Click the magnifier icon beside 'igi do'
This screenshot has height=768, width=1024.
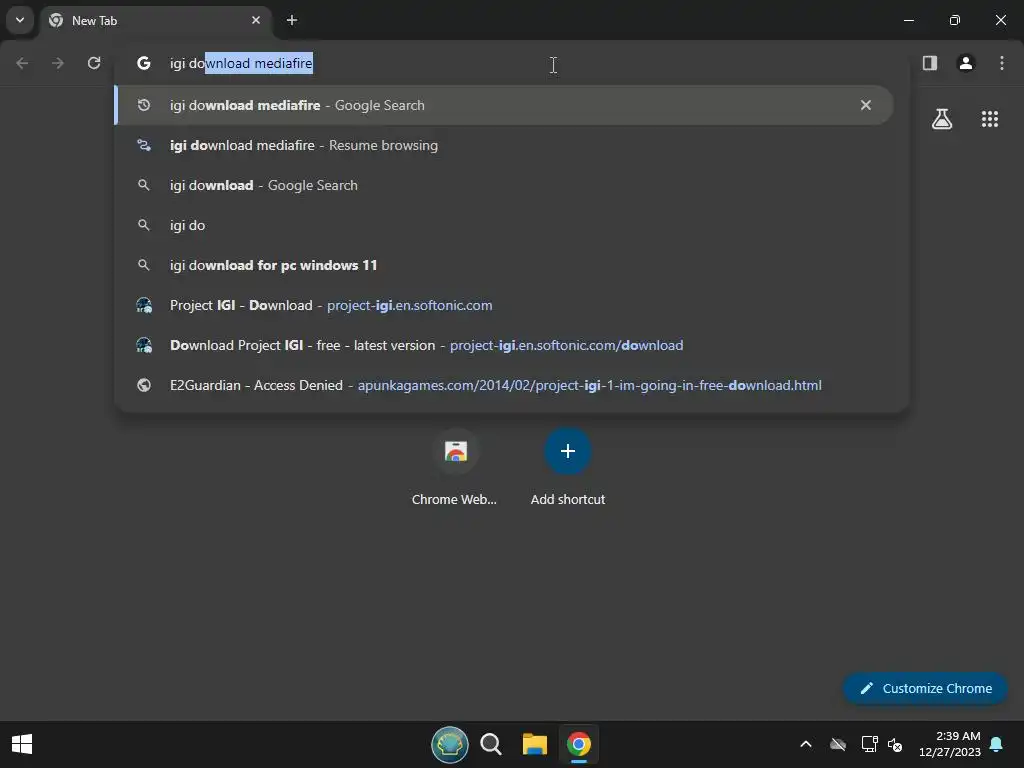(144, 225)
